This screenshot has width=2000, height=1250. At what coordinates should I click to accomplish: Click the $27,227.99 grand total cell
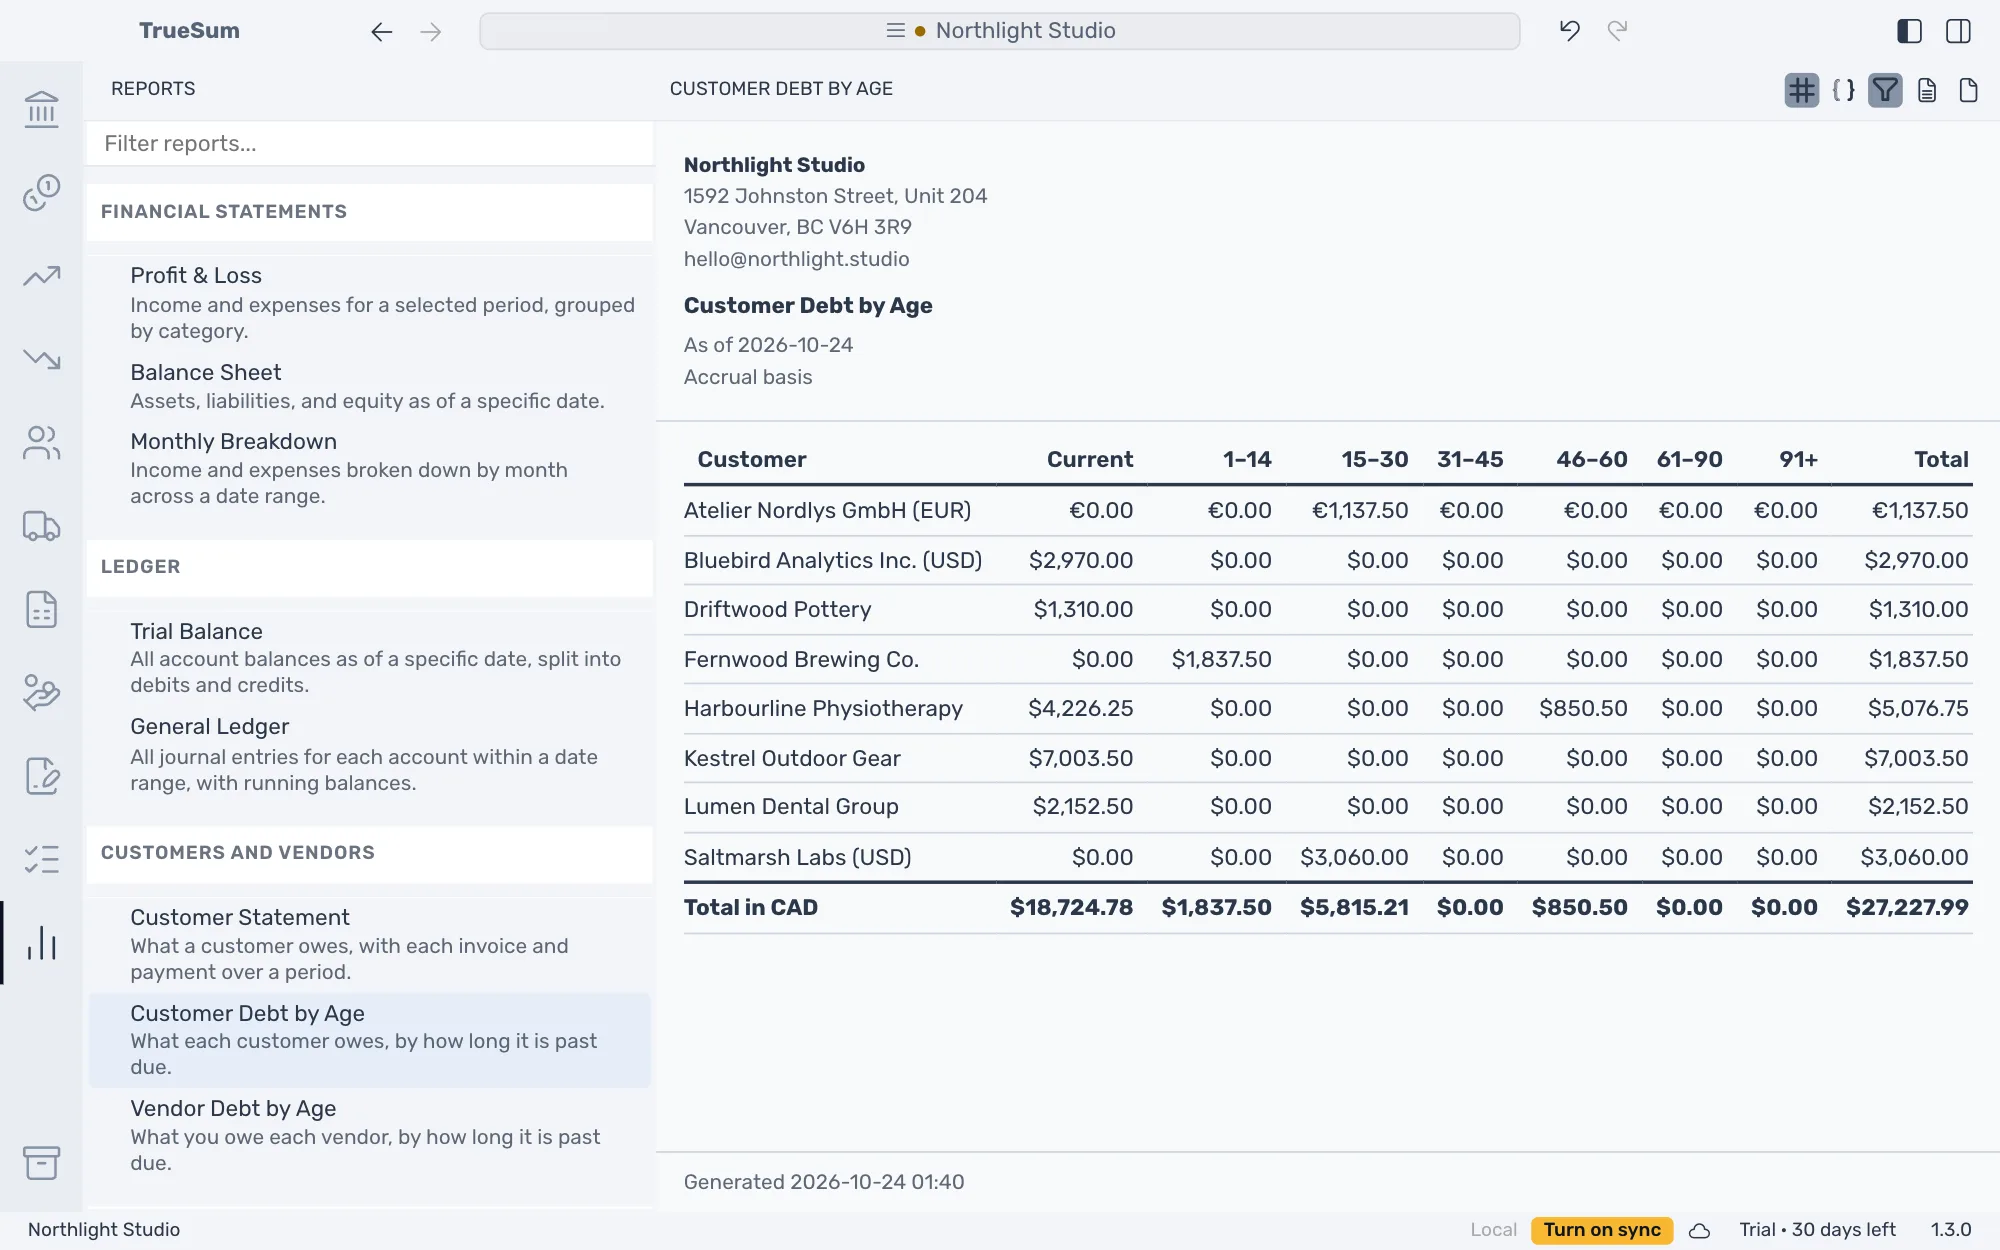[1907, 908]
